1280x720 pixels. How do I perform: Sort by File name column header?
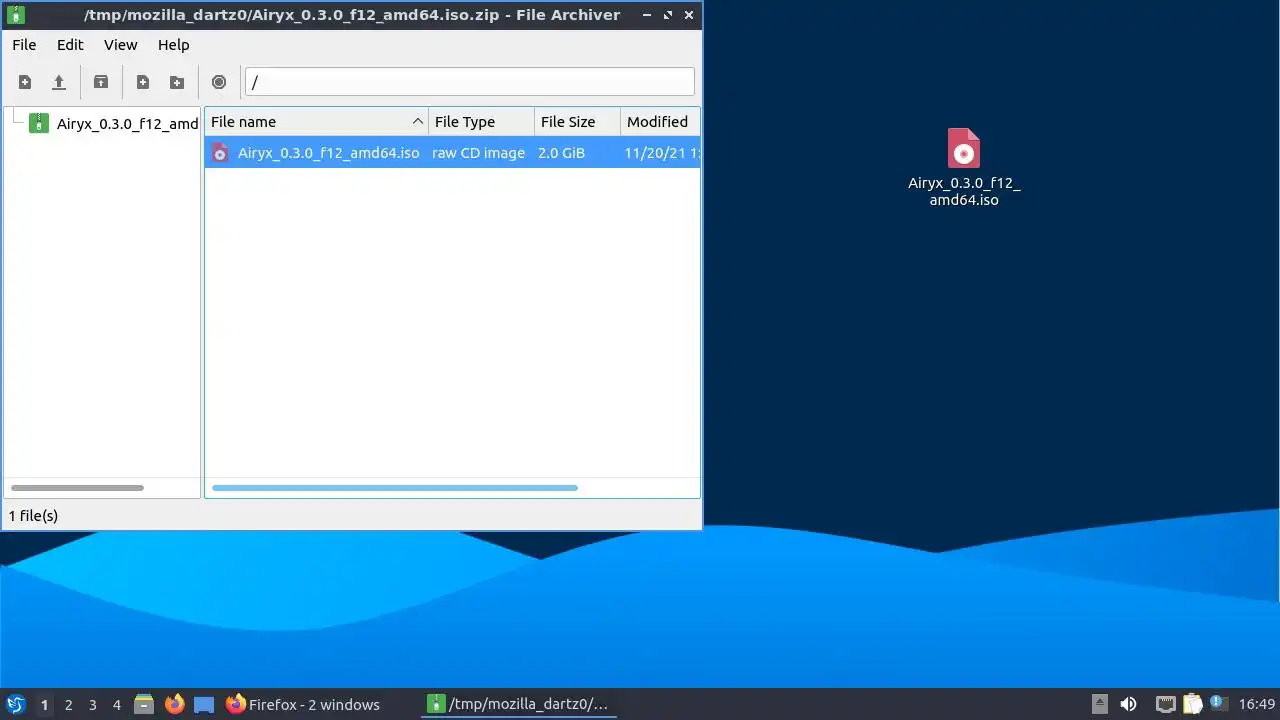pos(316,122)
